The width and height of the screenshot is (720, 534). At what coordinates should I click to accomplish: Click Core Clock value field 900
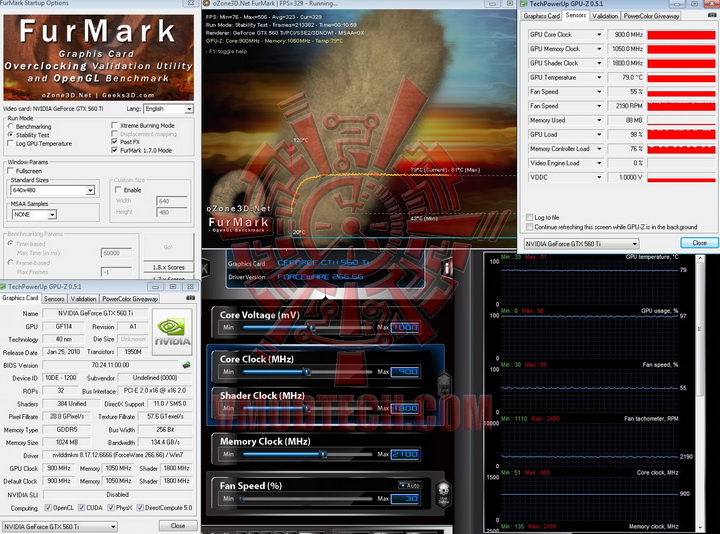pyautogui.click(x=405, y=372)
